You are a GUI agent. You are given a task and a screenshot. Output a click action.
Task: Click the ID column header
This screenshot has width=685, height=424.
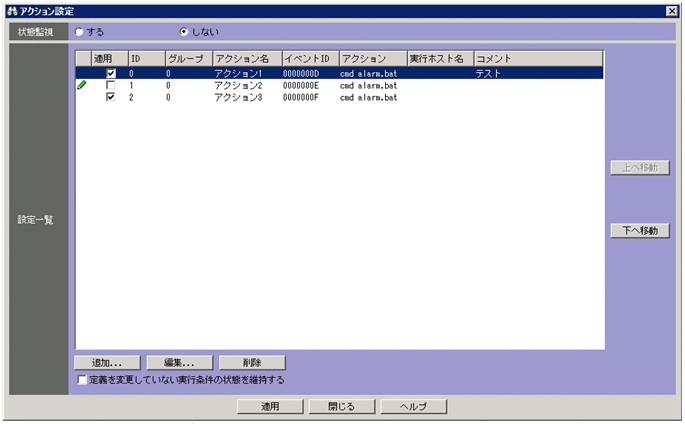coord(147,59)
